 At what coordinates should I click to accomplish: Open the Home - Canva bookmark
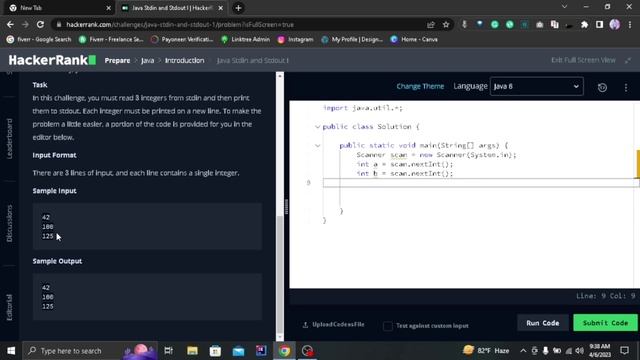point(414,39)
